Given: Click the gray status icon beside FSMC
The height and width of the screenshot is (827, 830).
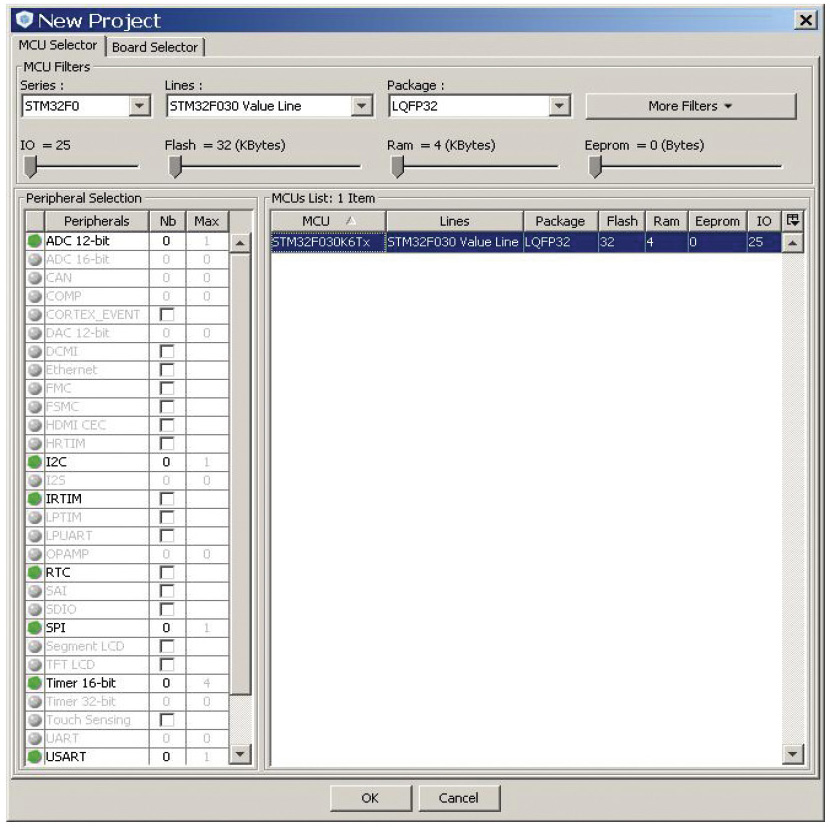Looking at the screenshot, I should coord(34,407).
